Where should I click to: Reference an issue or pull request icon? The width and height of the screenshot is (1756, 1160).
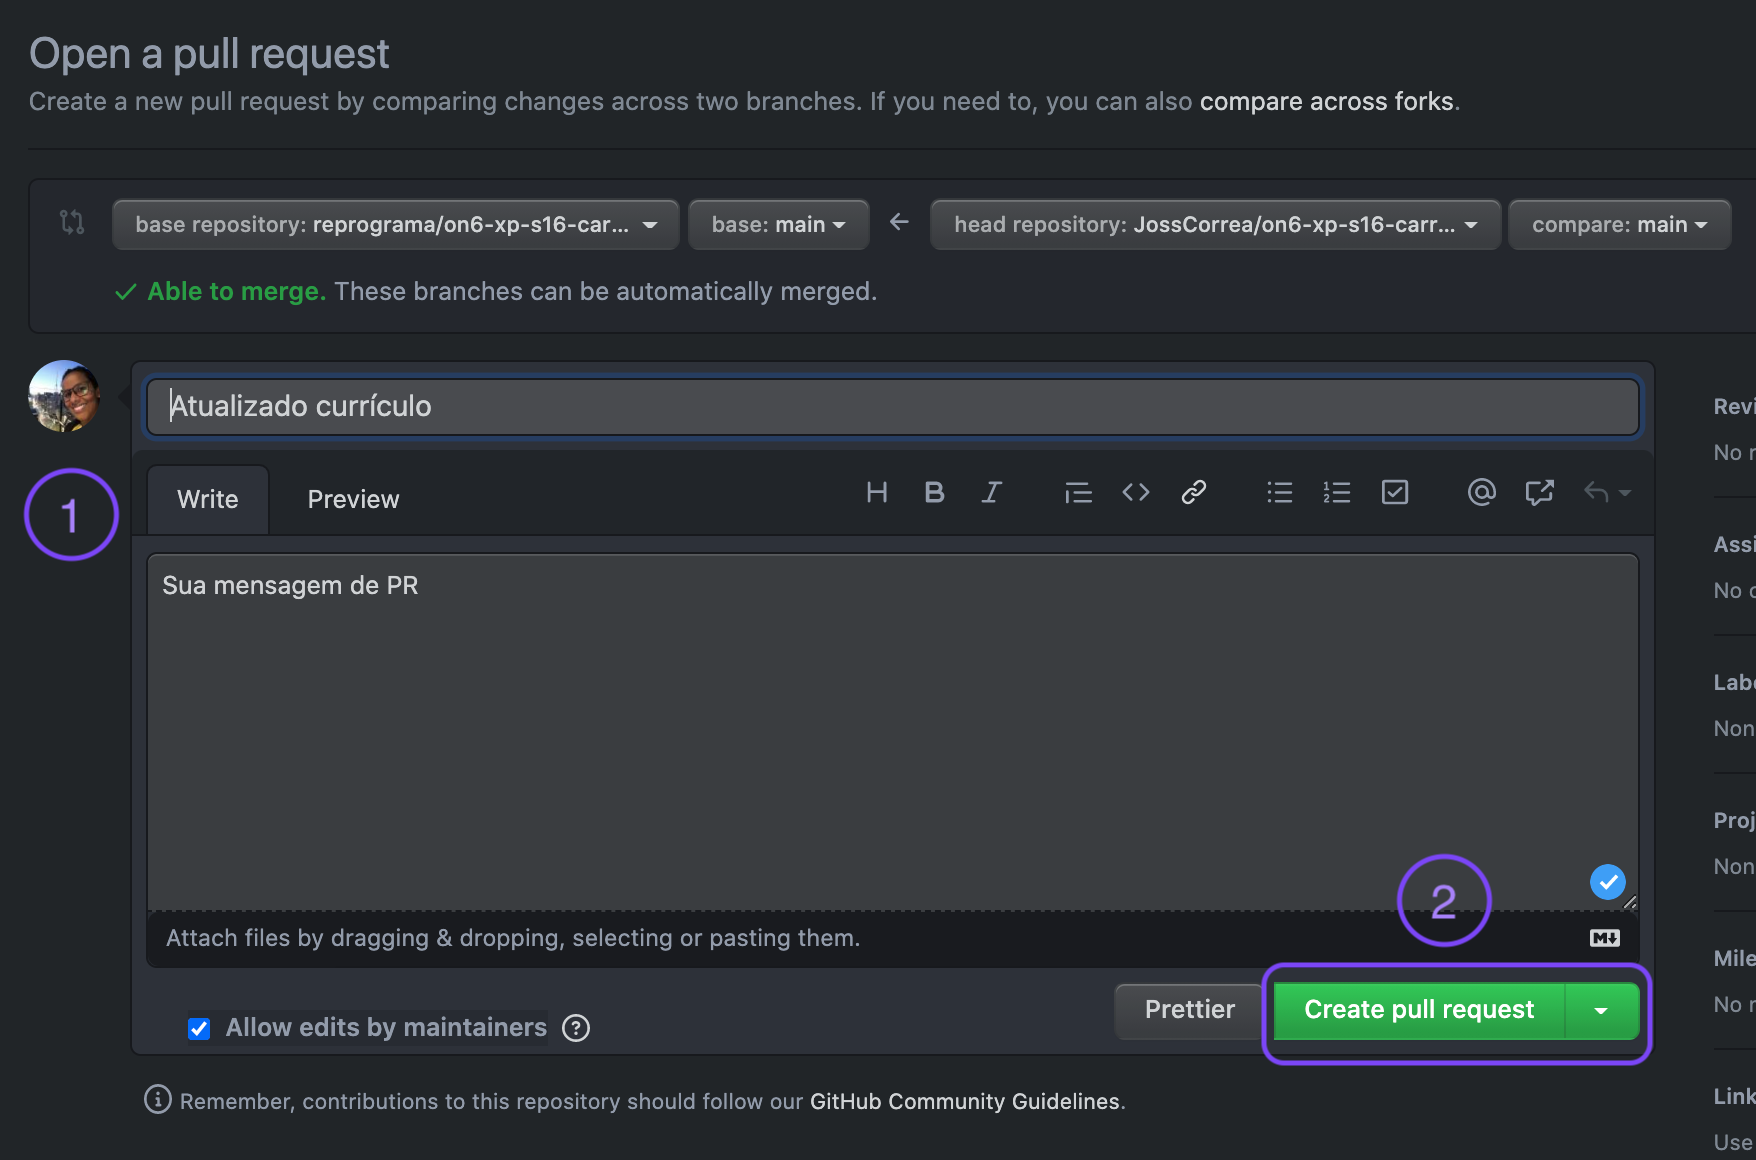[x=1539, y=492]
